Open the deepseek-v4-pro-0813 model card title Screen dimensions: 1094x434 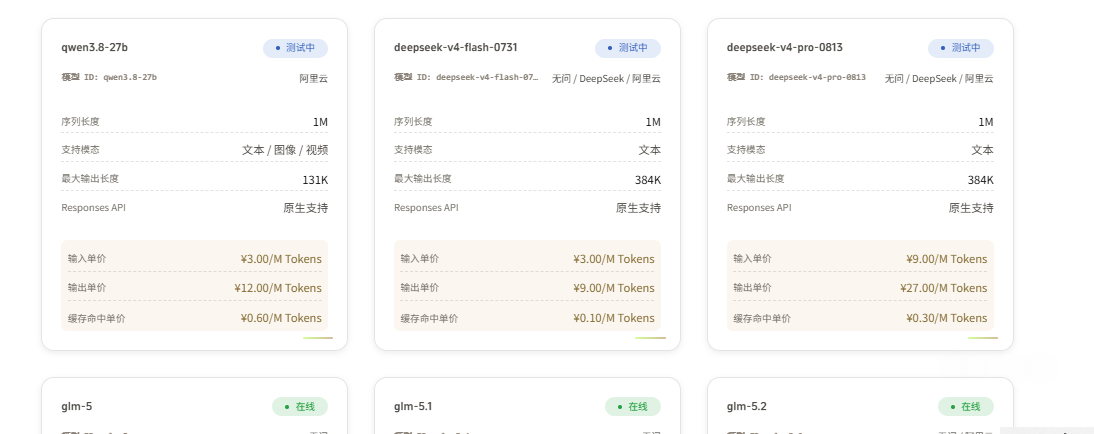click(x=785, y=47)
